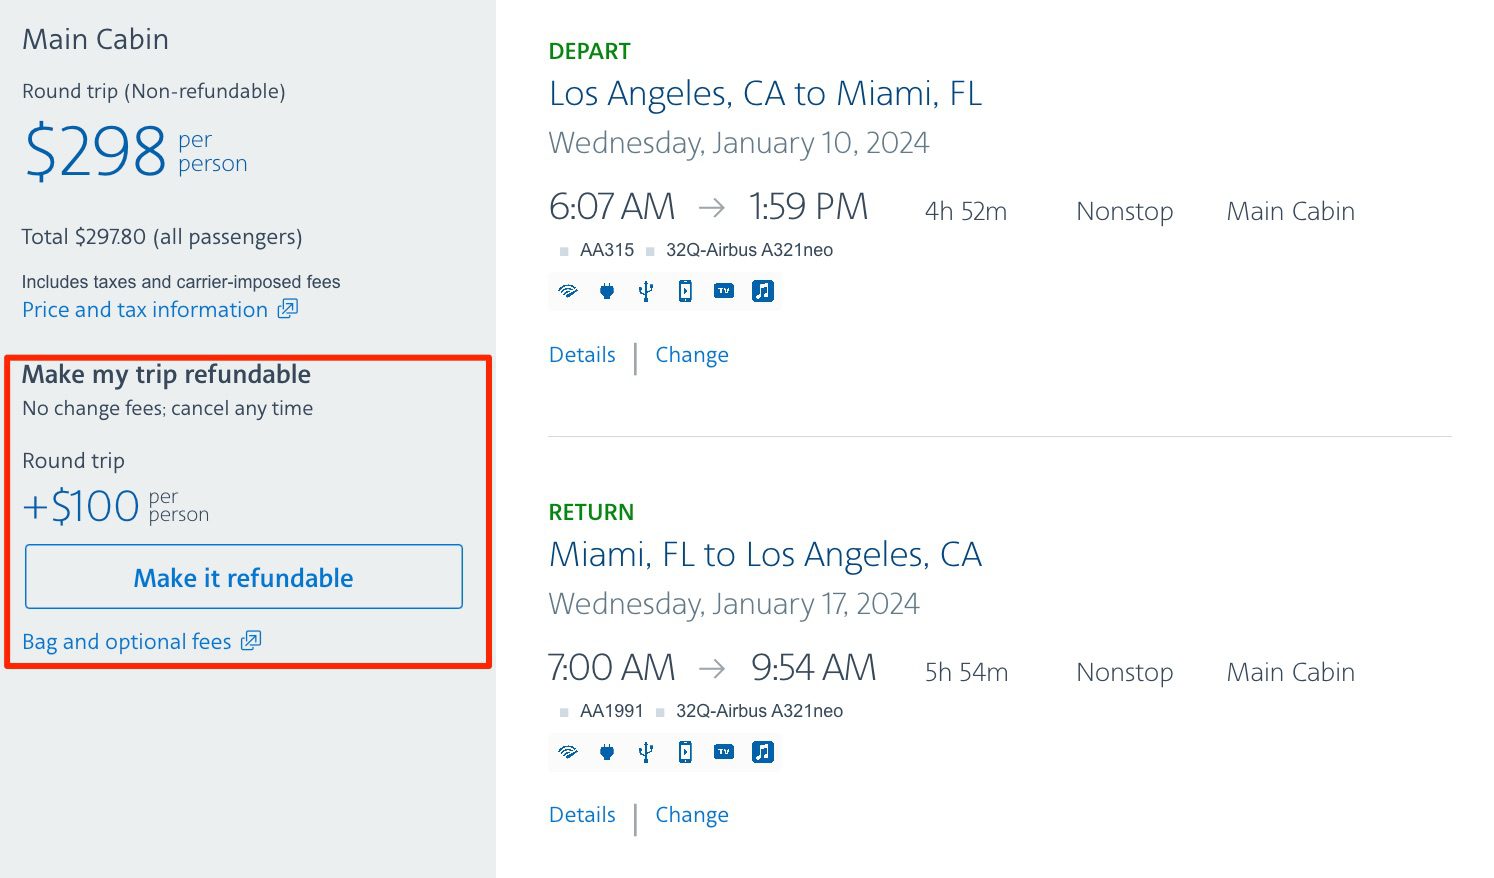Change the return Miami to Los Angeles flight
Image resolution: width=1494 pixels, height=878 pixels.
[692, 815]
